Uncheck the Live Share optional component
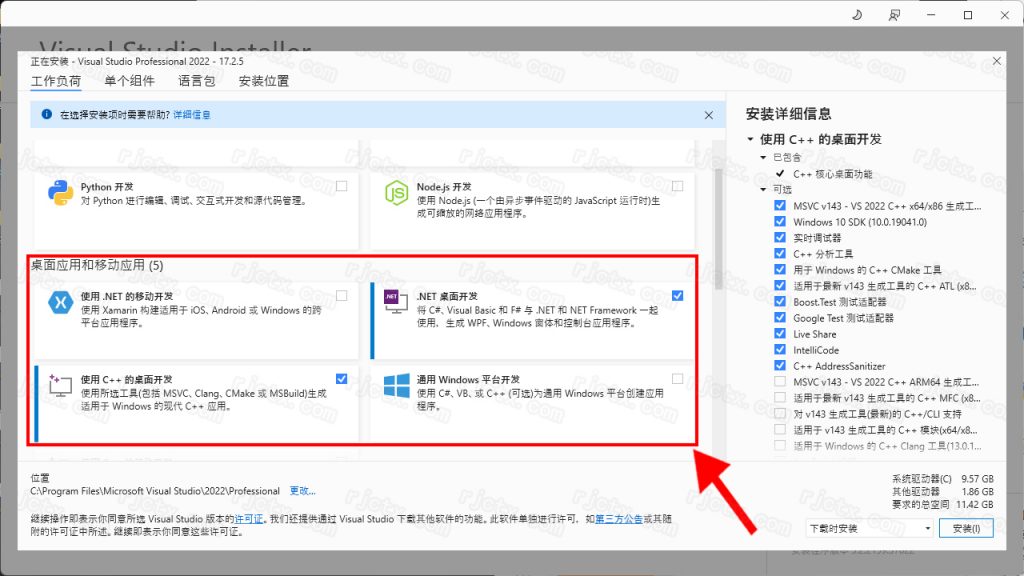The width and height of the screenshot is (1024, 576). [x=780, y=334]
